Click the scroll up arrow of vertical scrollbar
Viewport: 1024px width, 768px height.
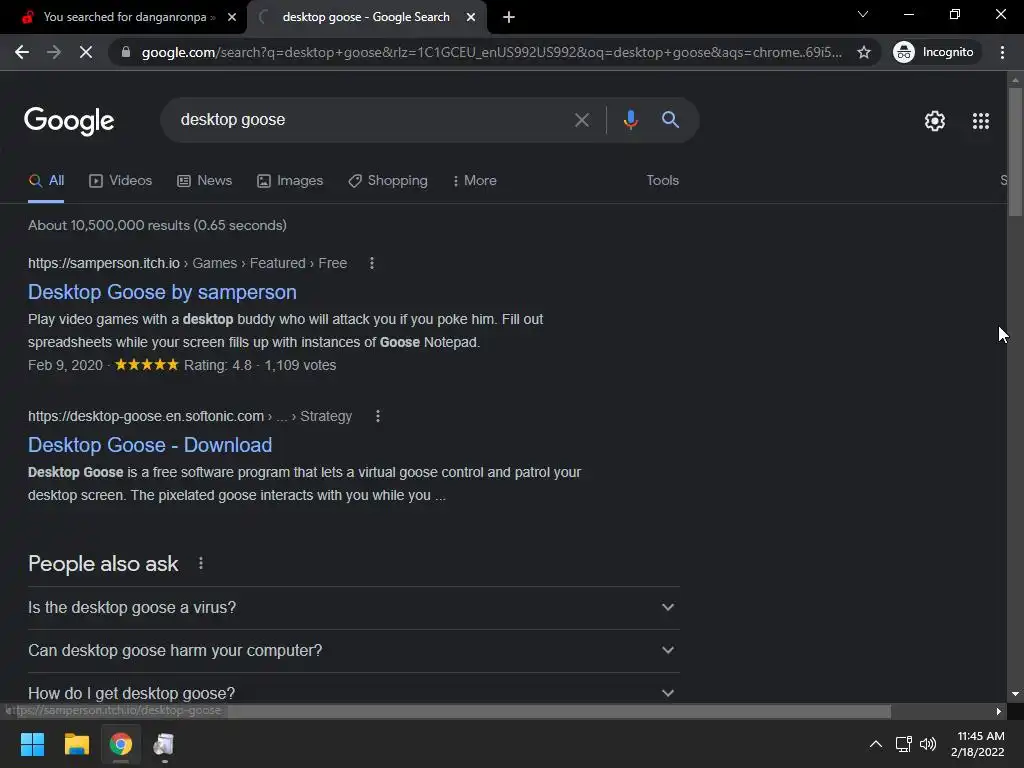[1015, 80]
